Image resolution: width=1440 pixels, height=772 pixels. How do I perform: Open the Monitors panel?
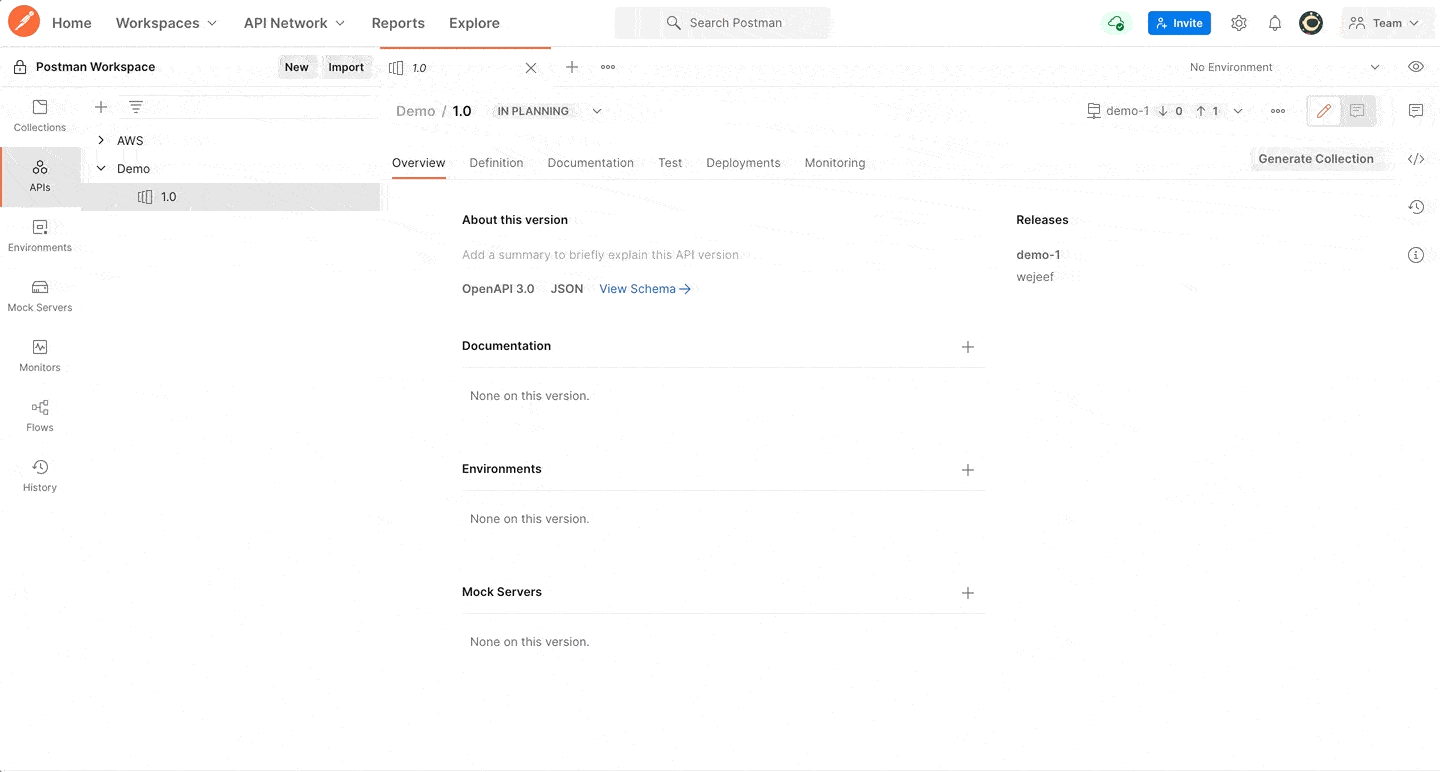click(39, 353)
